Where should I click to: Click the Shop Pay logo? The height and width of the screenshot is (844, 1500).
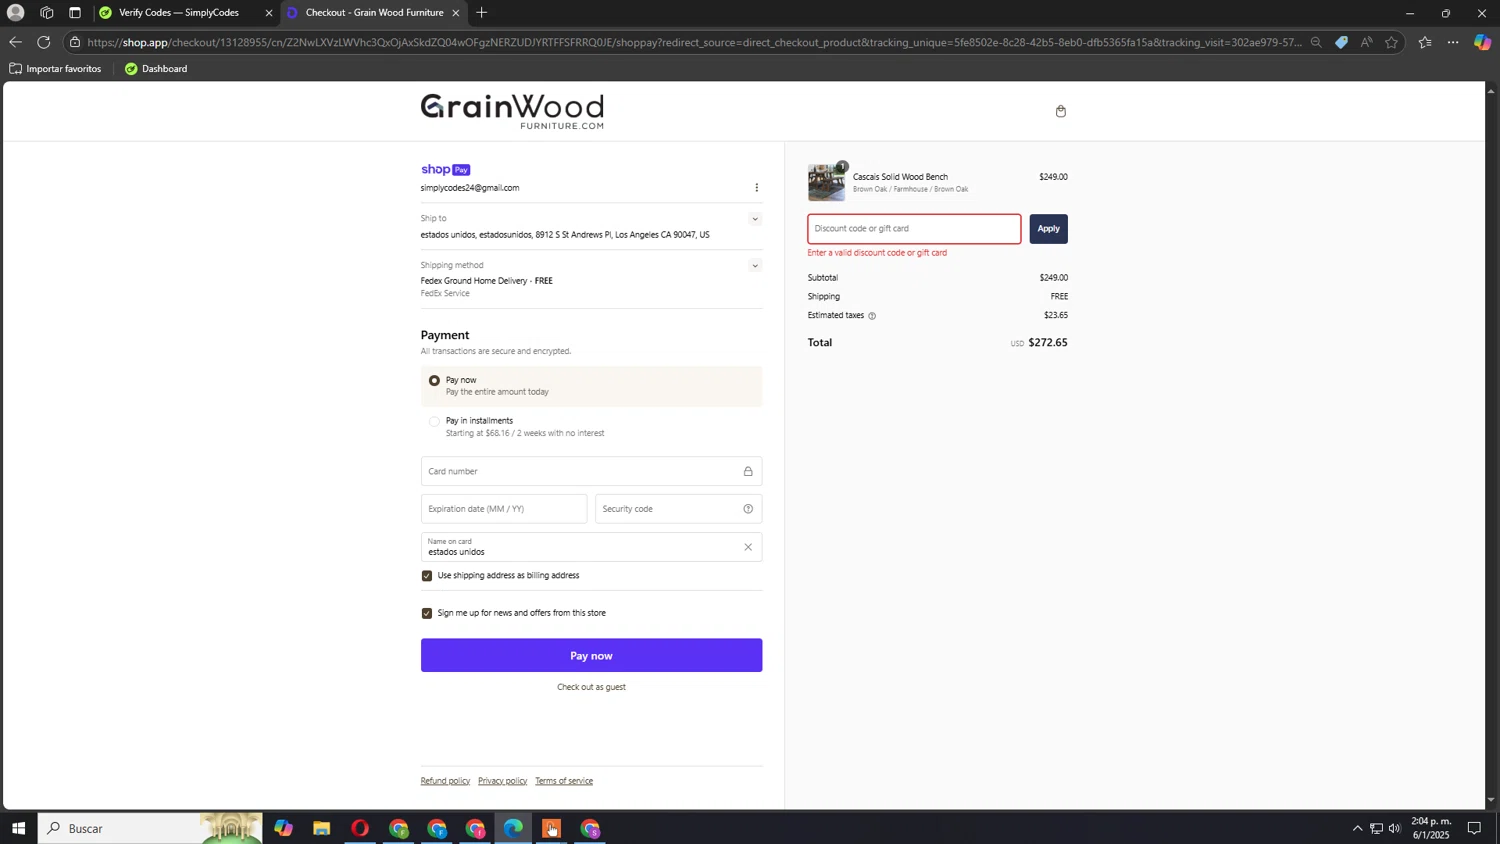445,170
